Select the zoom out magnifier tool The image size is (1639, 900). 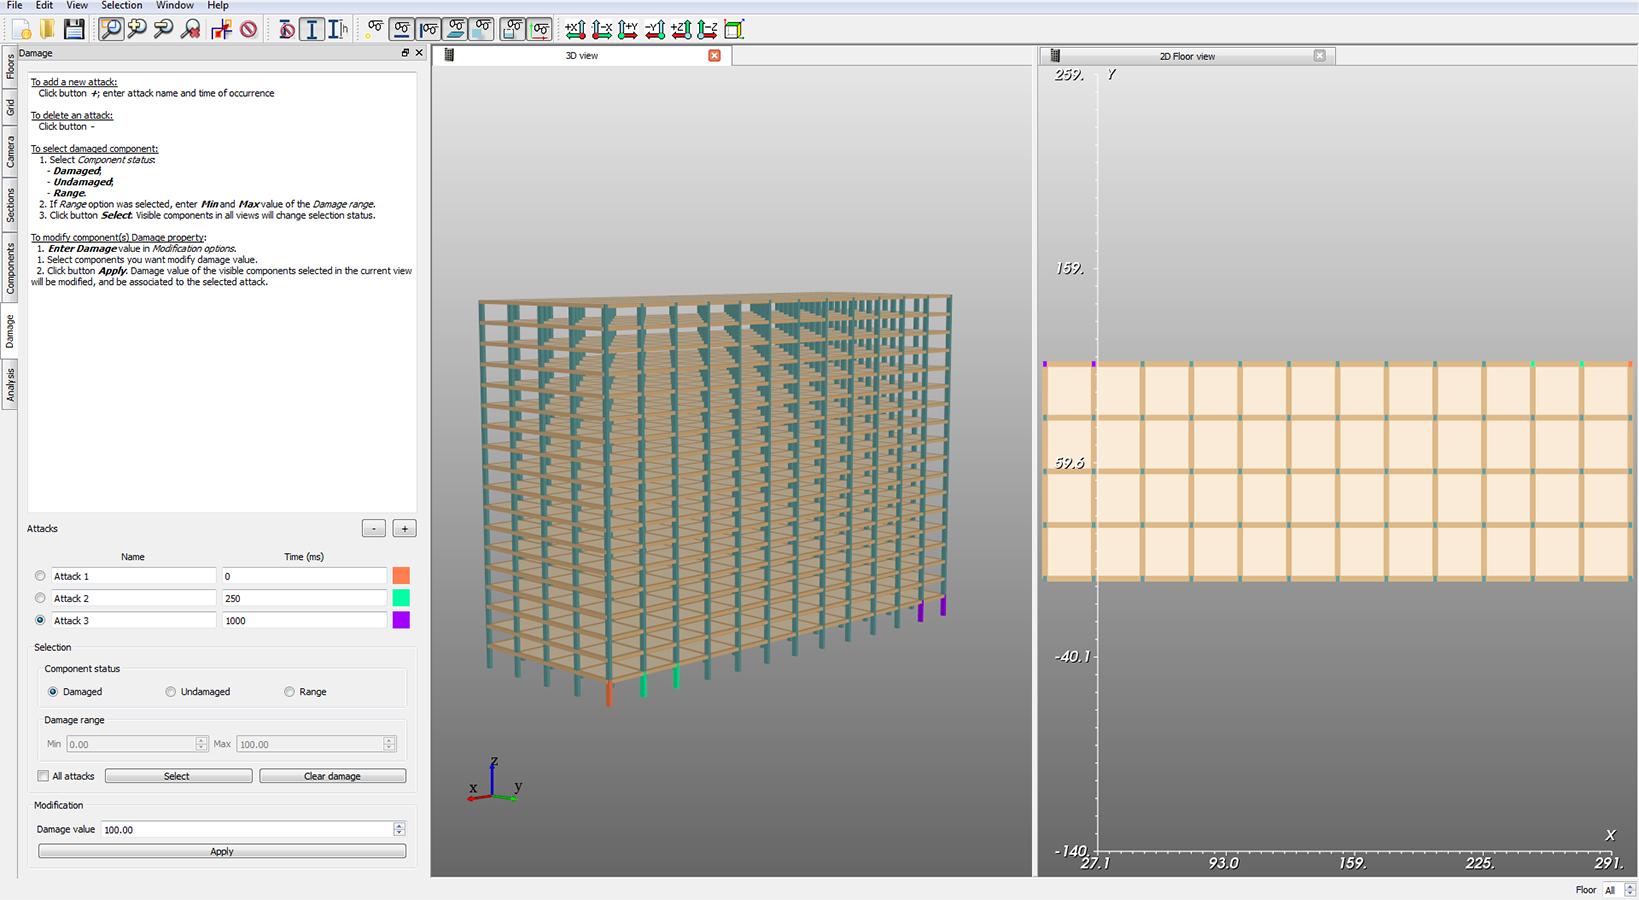164,29
